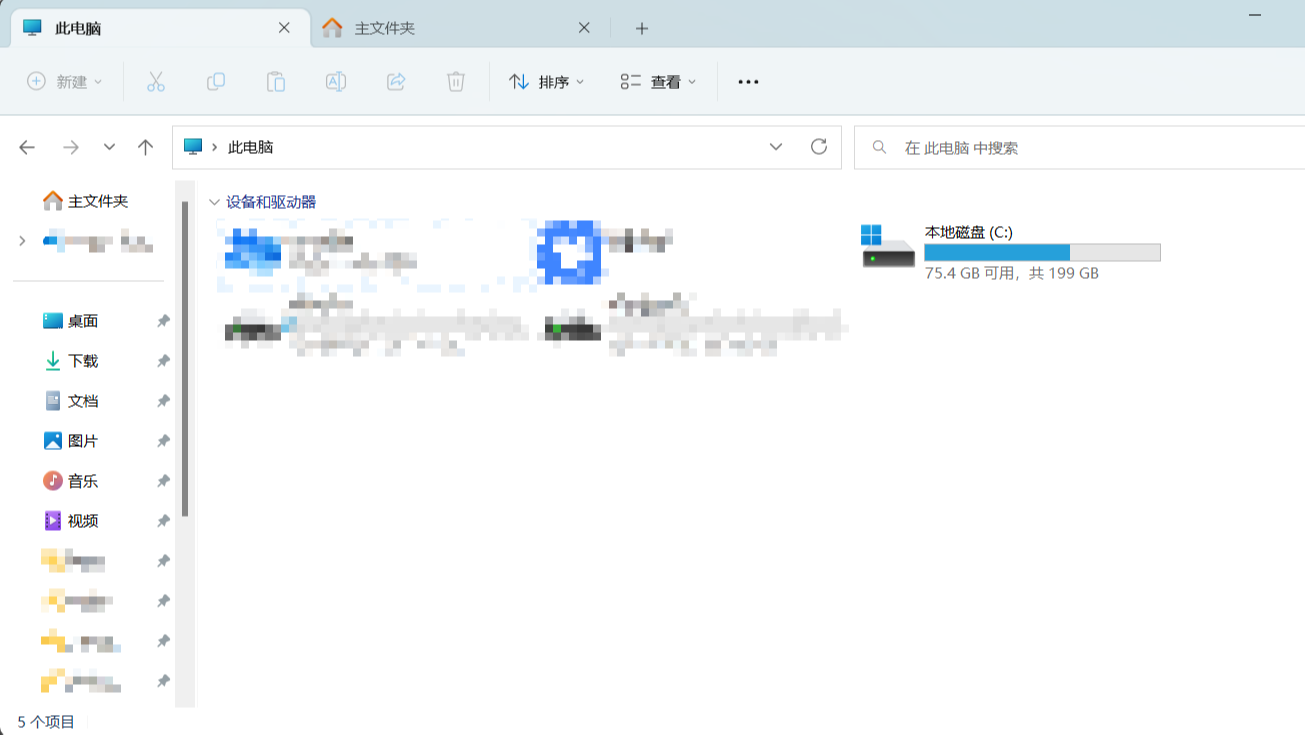Open recent locations chevron dropdown
The image size is (1305, 735).
pyautogui.click(x=109, y=147)
